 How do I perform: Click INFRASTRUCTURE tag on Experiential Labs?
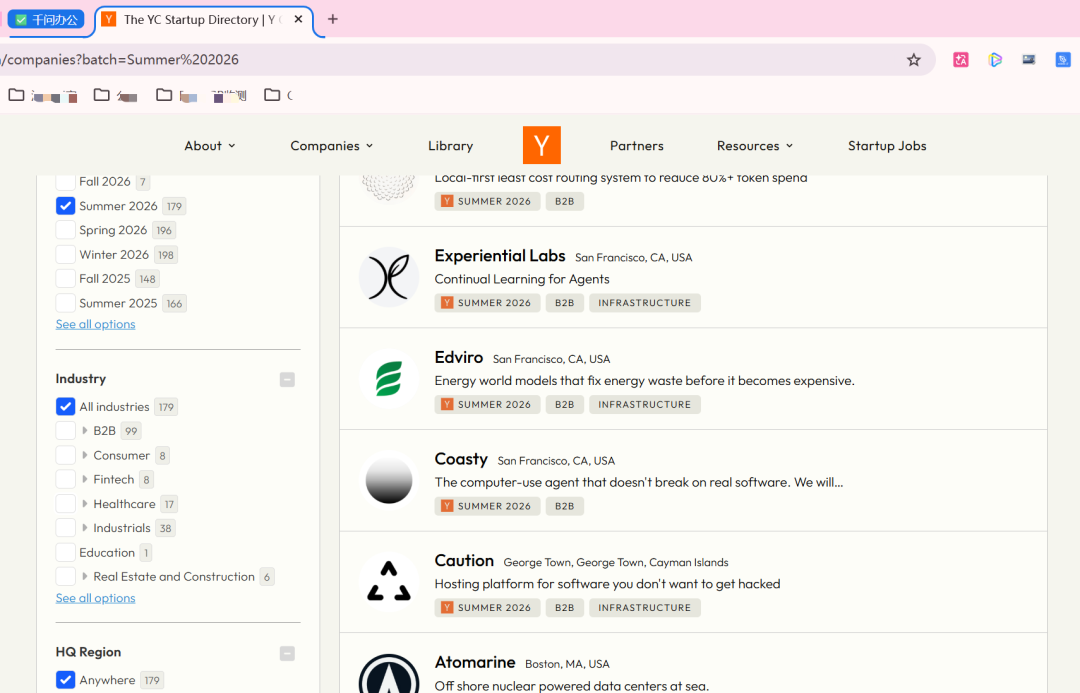tap(645, 303)
